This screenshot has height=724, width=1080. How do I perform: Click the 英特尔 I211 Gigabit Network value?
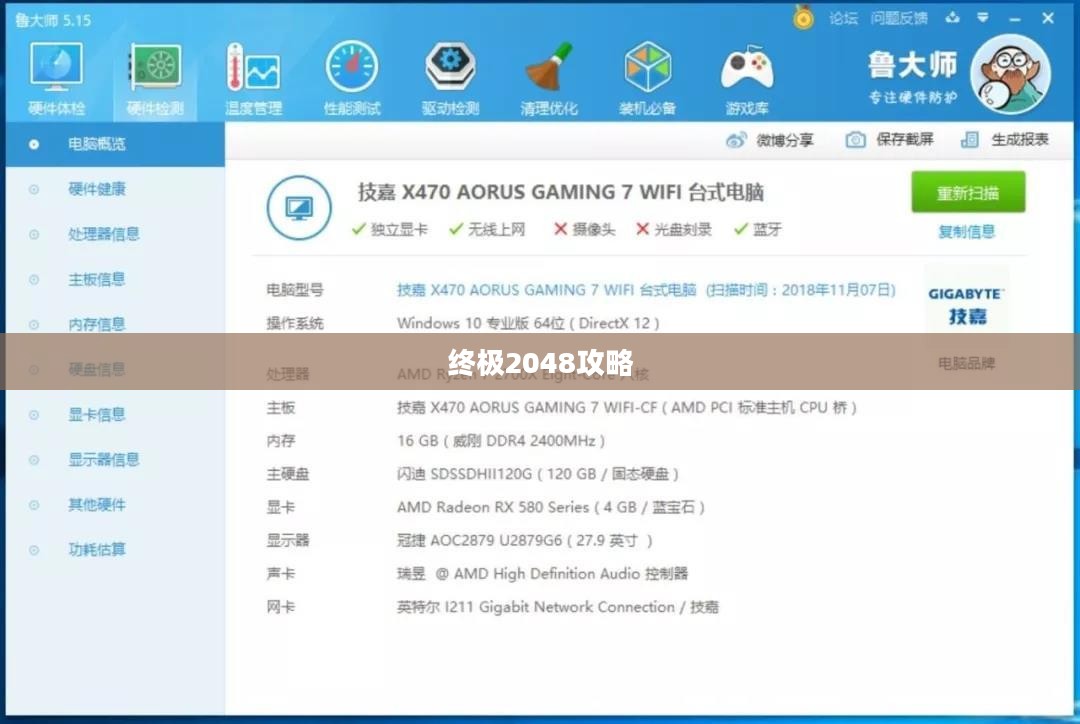point(558,607)
